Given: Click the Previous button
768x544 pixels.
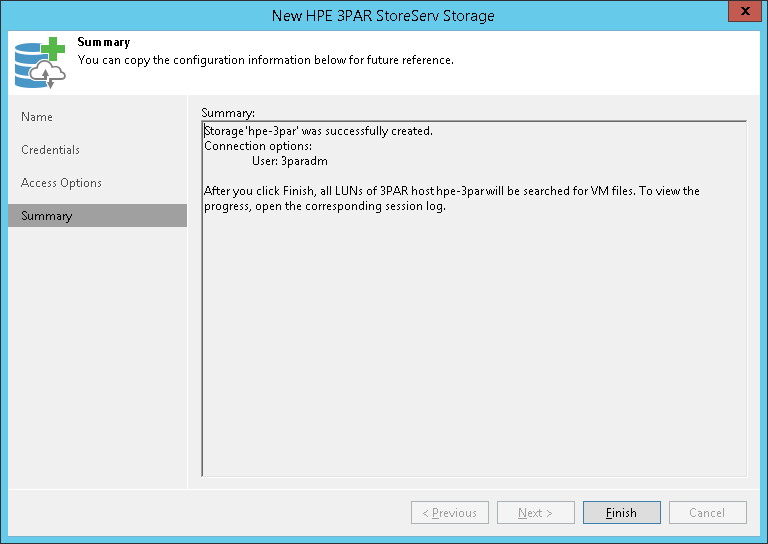Looking at the screenshot, I should tap(449, 513).
